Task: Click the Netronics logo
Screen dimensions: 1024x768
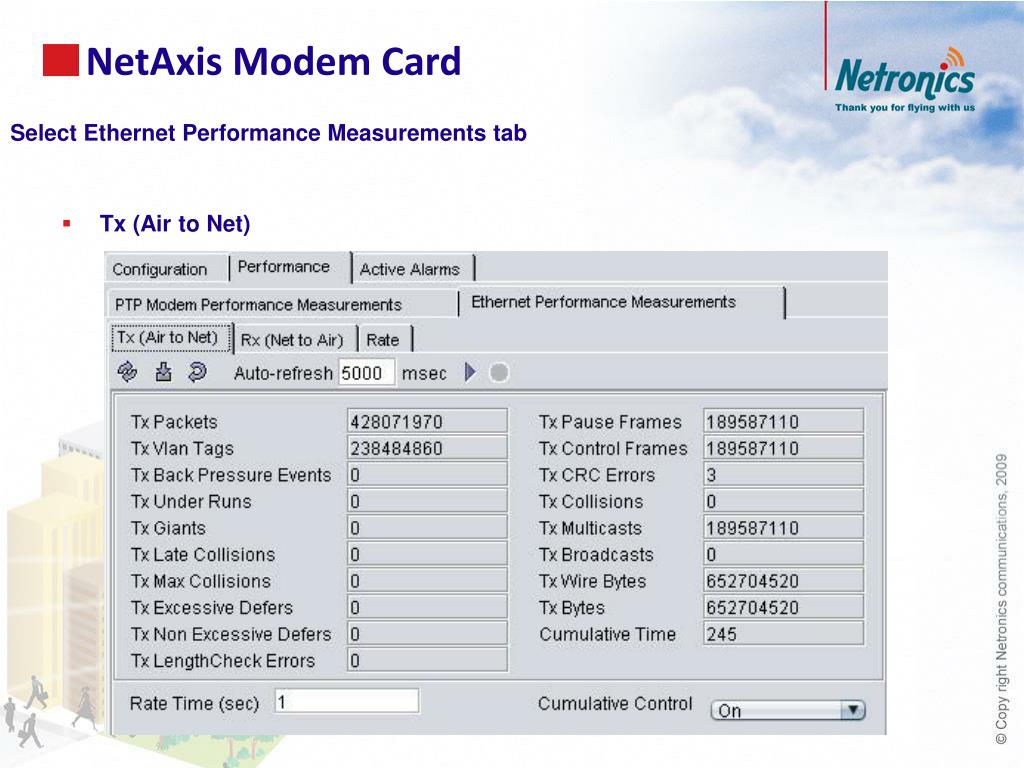Action: (904, 80)
